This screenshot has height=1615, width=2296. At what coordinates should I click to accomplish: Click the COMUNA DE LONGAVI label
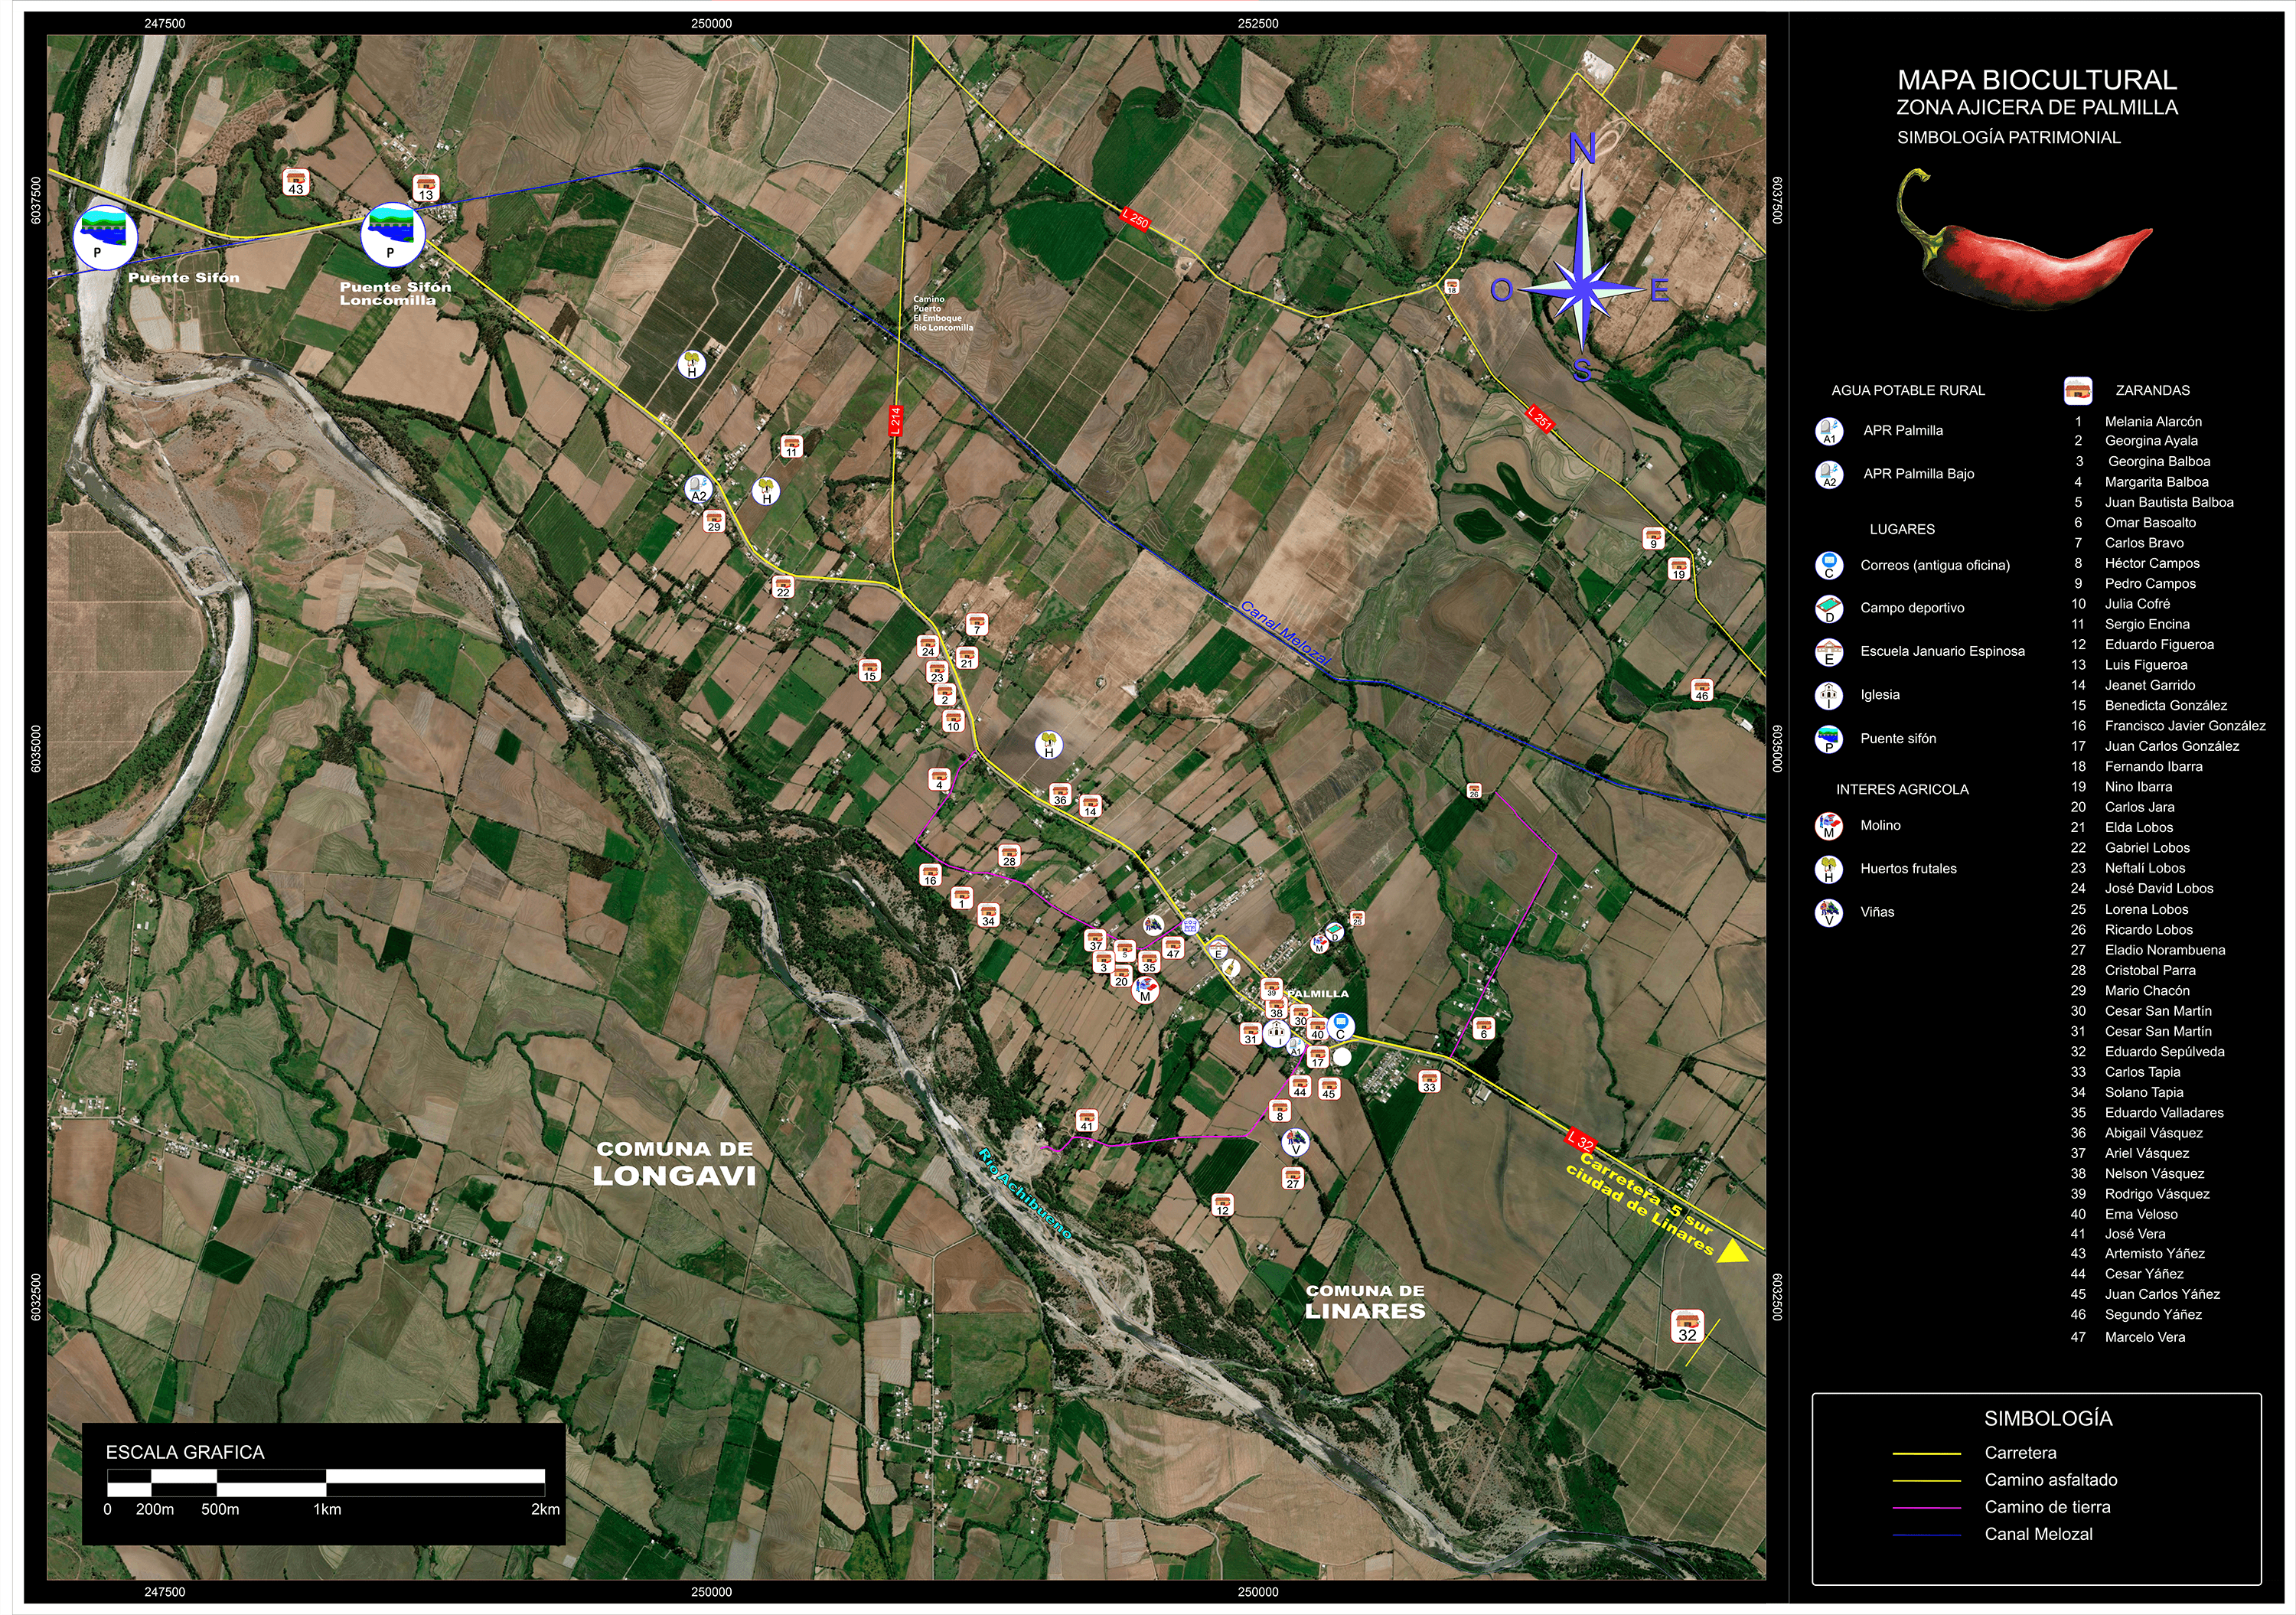click(674, 1164)
